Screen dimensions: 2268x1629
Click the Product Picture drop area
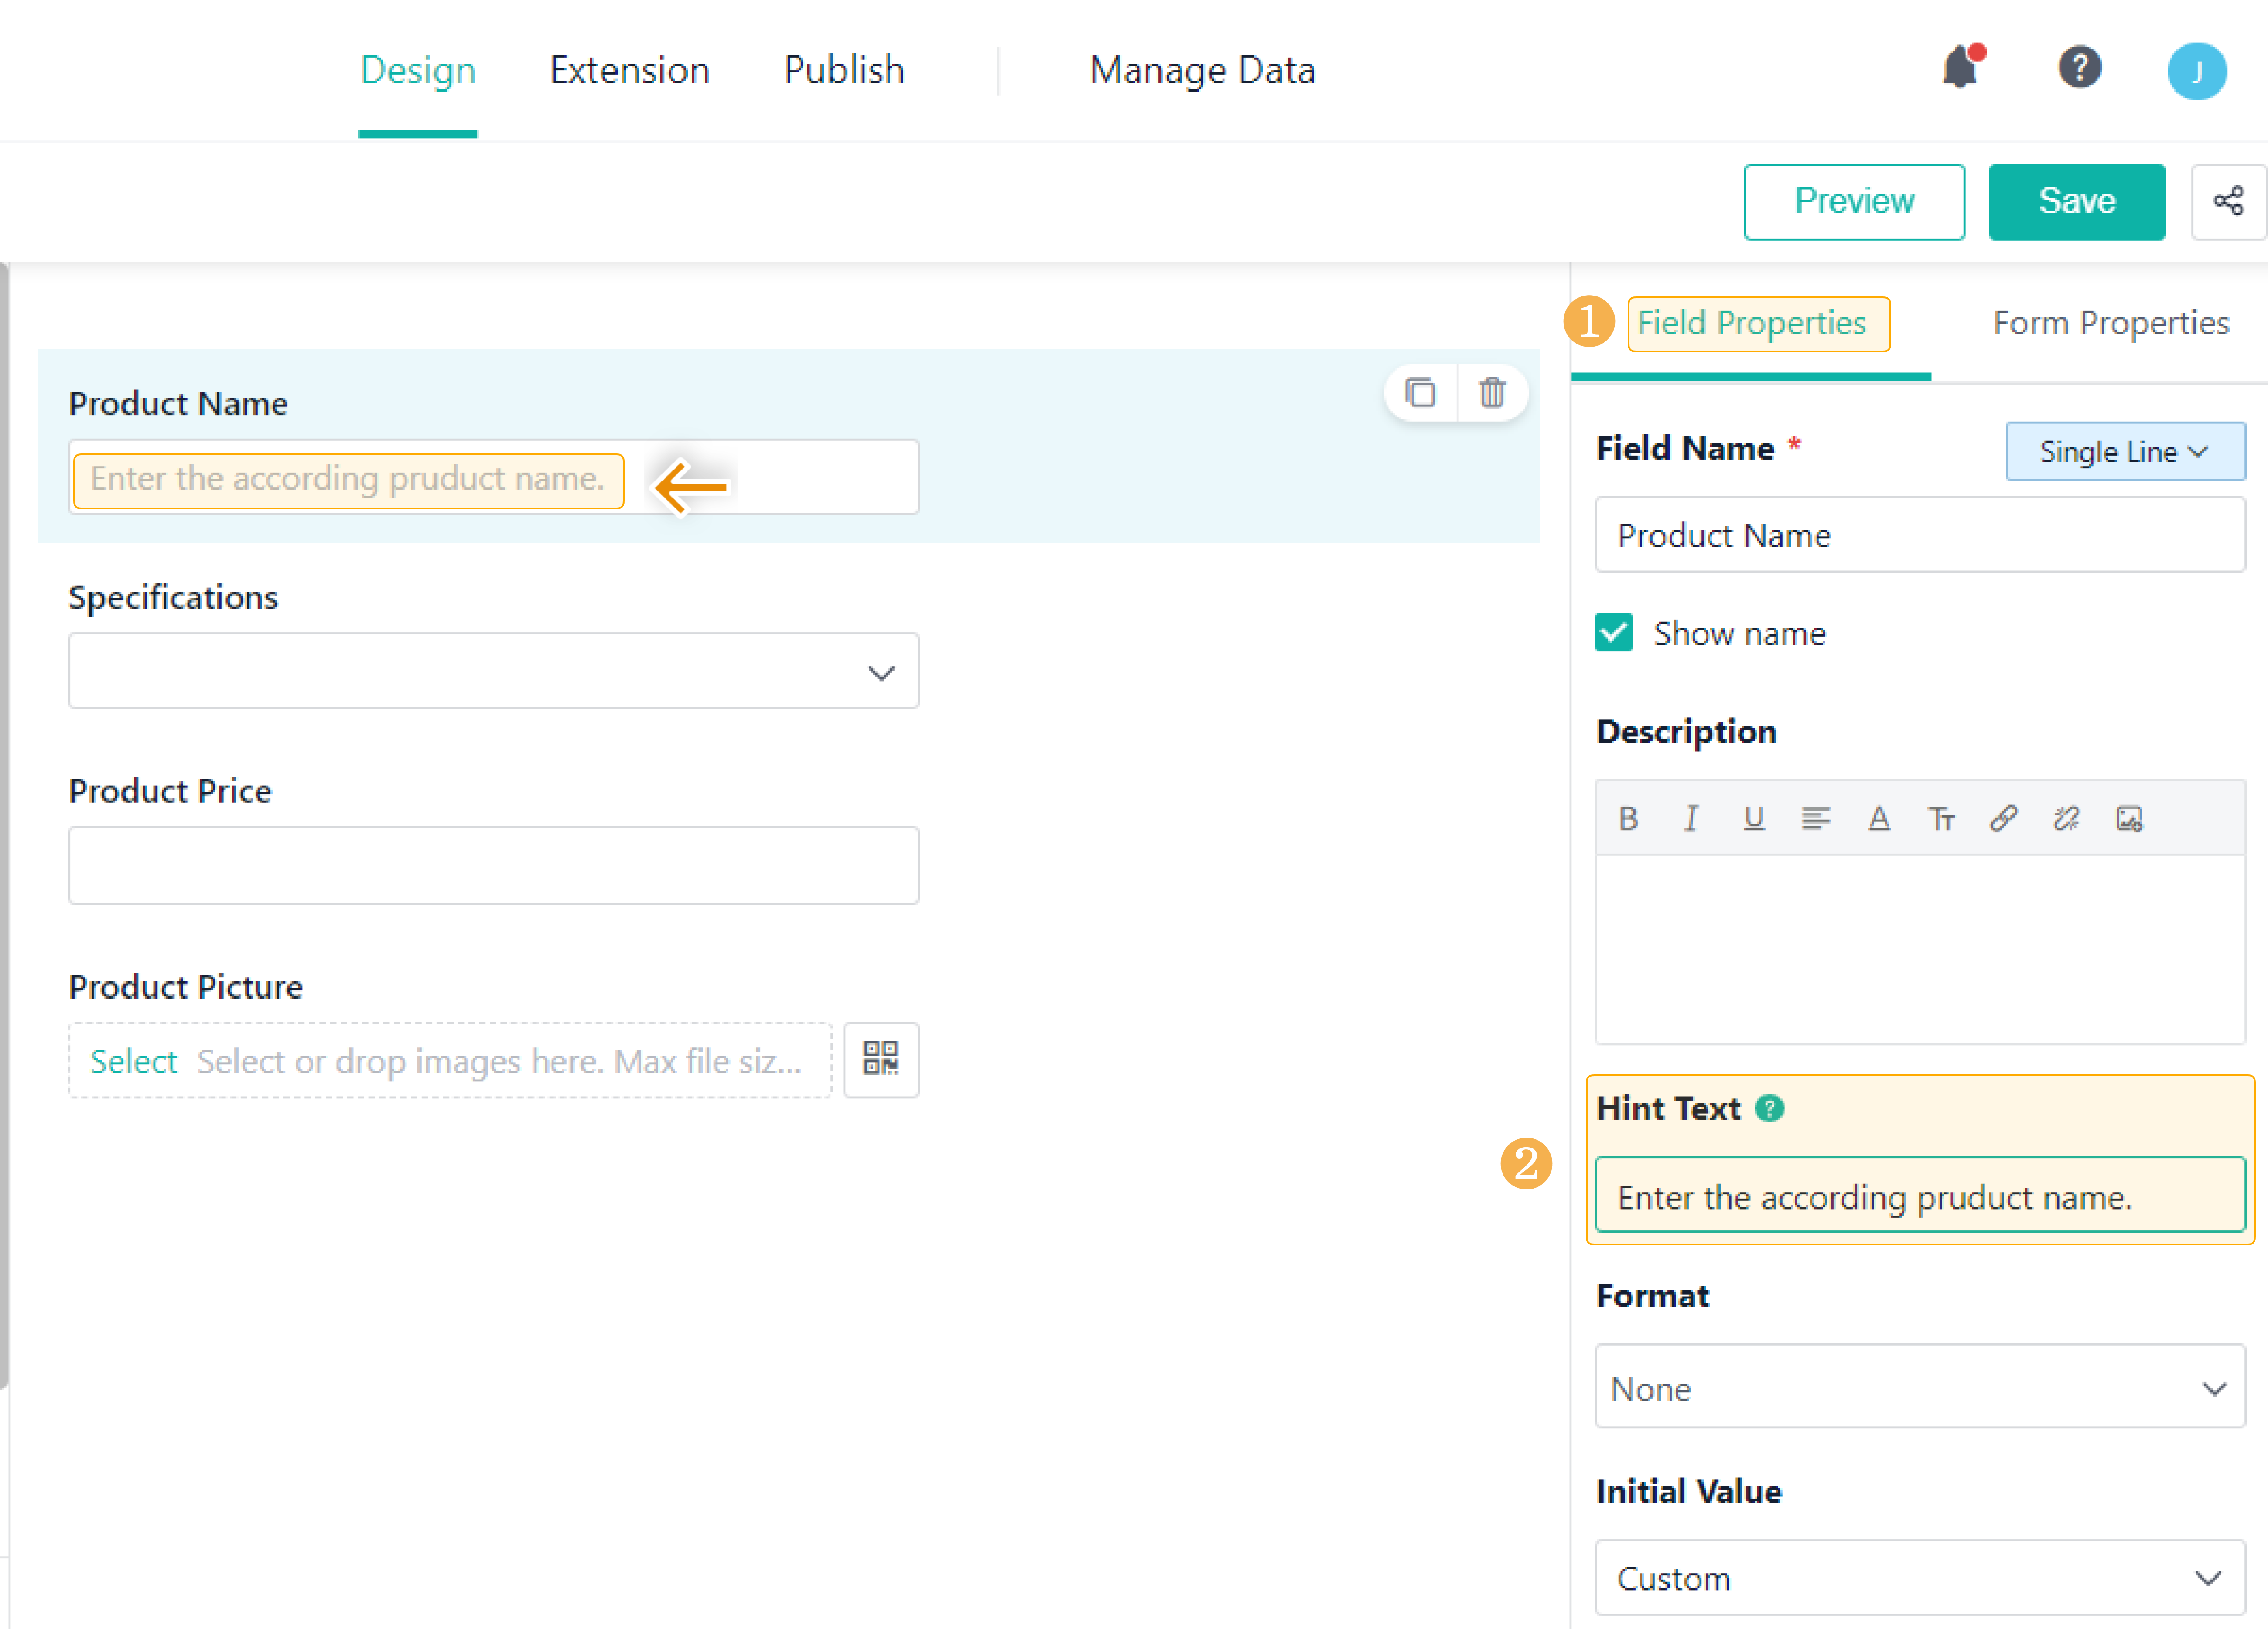(450, 1060)
